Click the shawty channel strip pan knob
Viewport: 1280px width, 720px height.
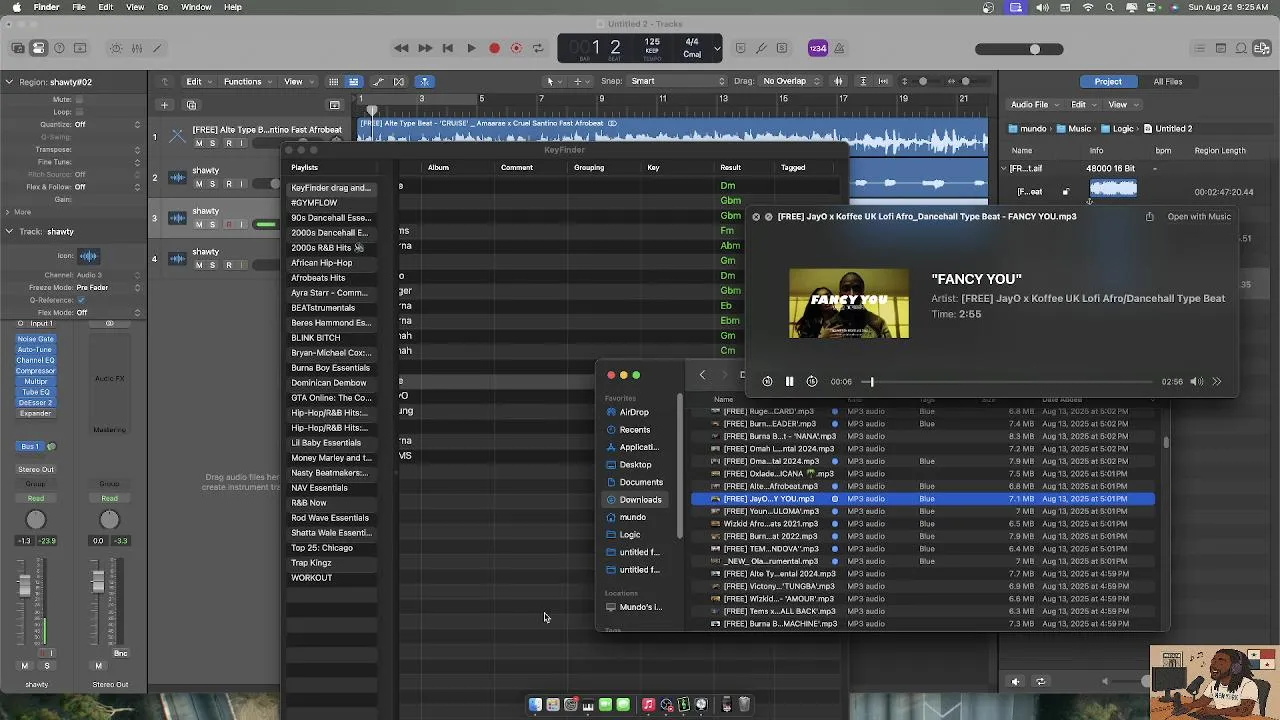point(36,519)
